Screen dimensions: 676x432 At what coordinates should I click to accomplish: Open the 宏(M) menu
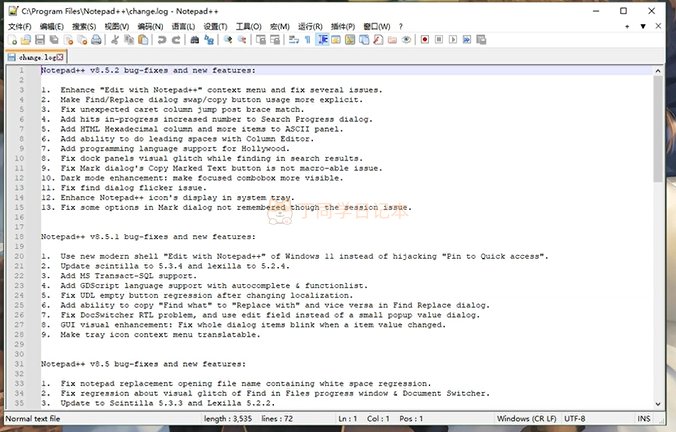[279, 27]
